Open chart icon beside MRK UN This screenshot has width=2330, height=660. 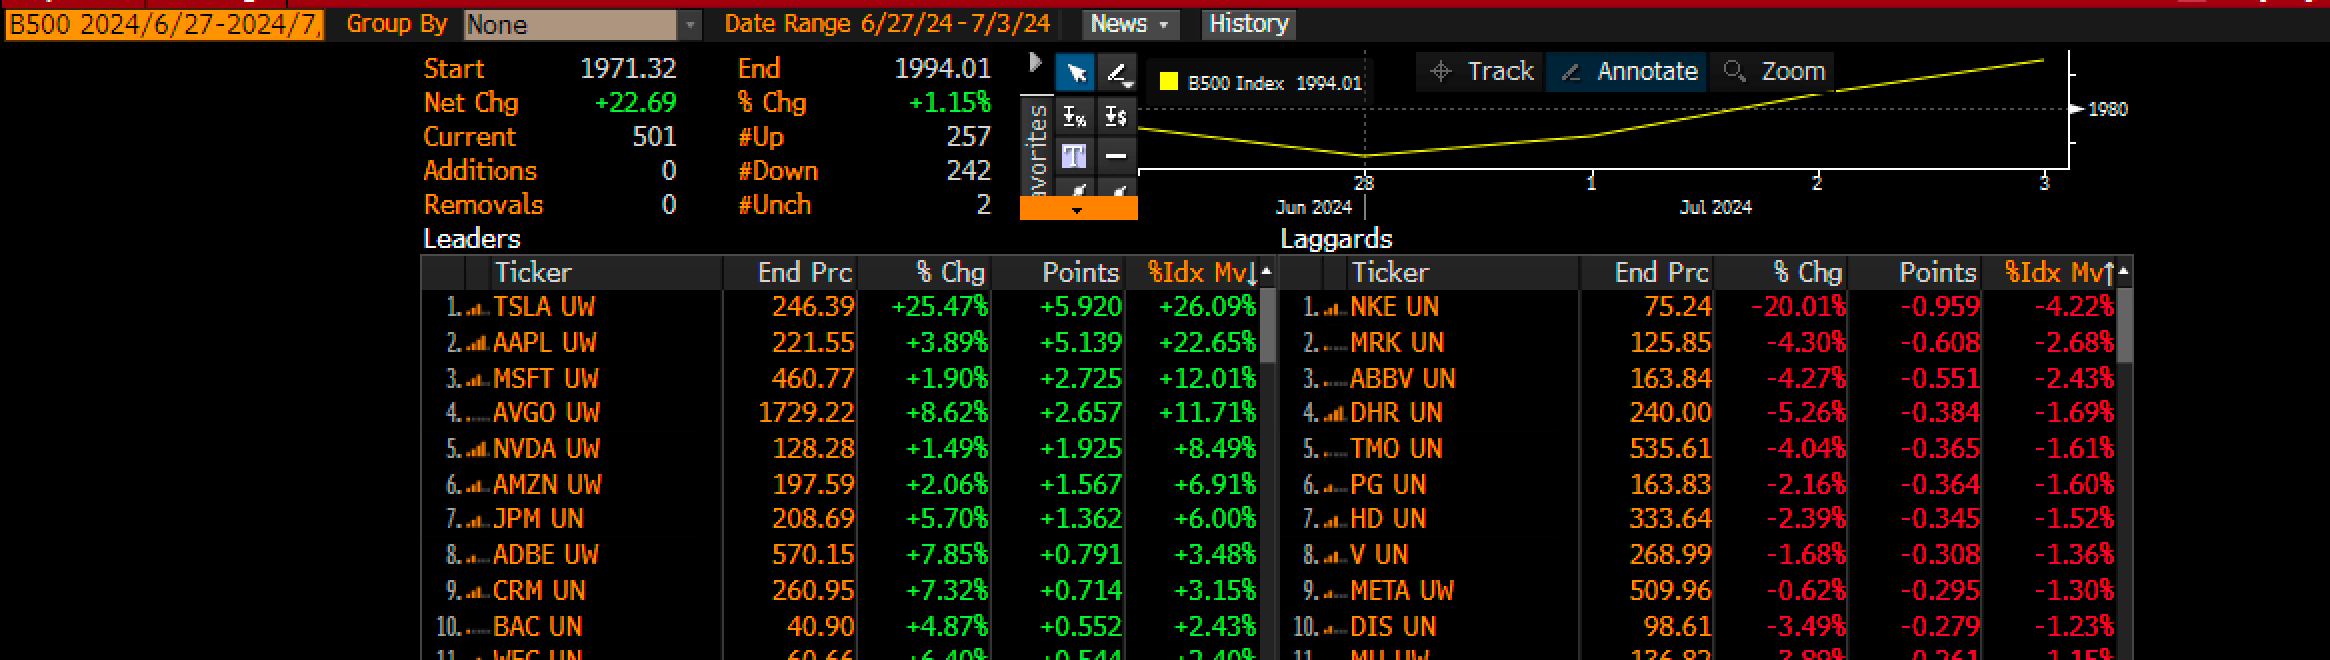1335,344
